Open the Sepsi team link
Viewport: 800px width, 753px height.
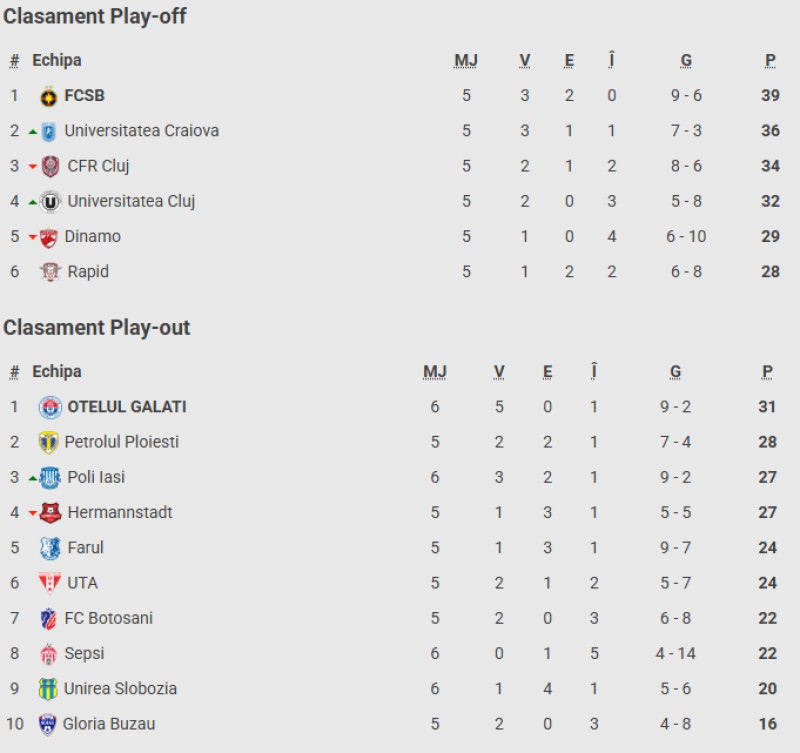tap(84, 654)
